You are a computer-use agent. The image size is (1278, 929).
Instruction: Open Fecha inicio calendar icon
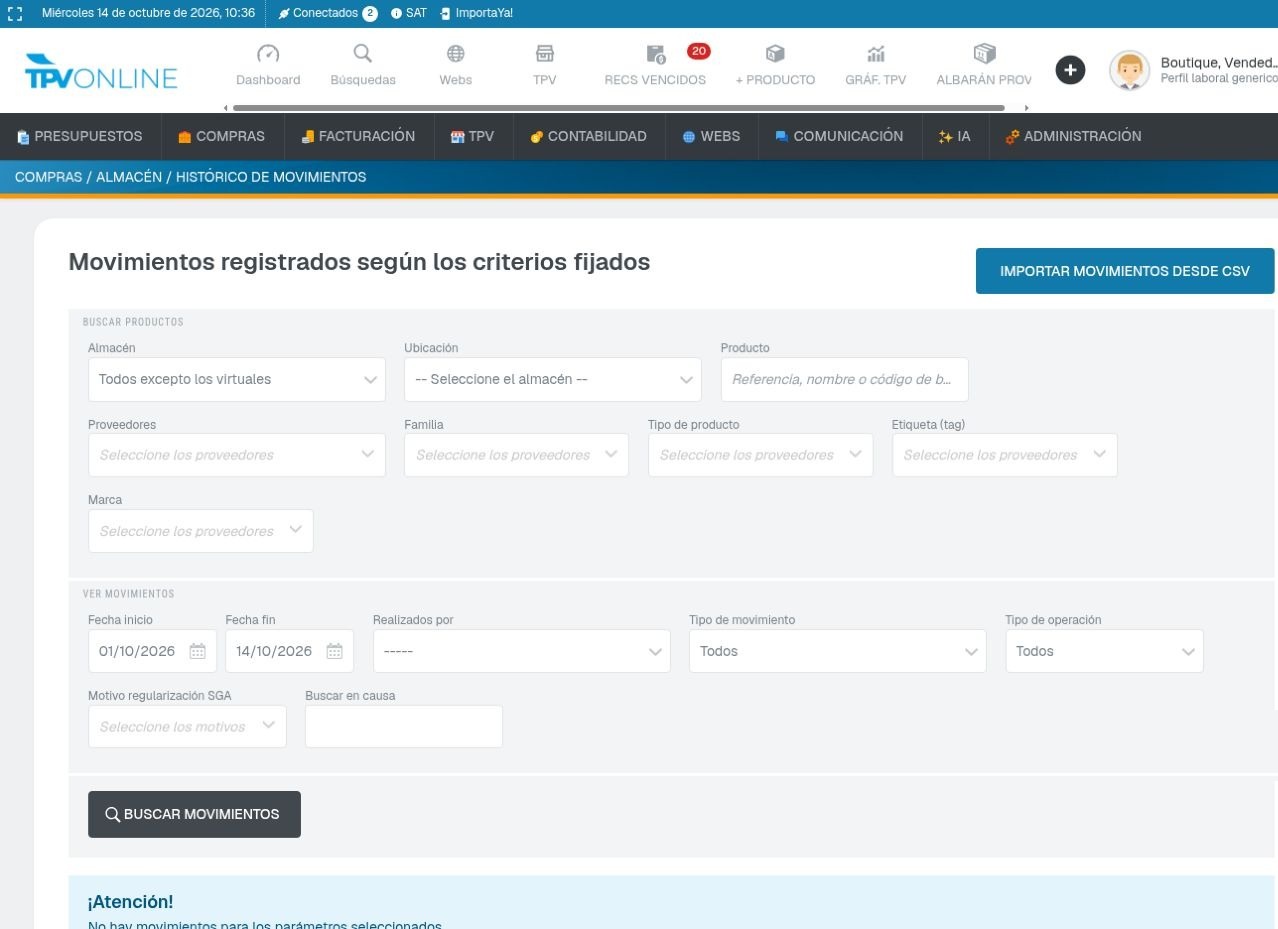[198, 651]
